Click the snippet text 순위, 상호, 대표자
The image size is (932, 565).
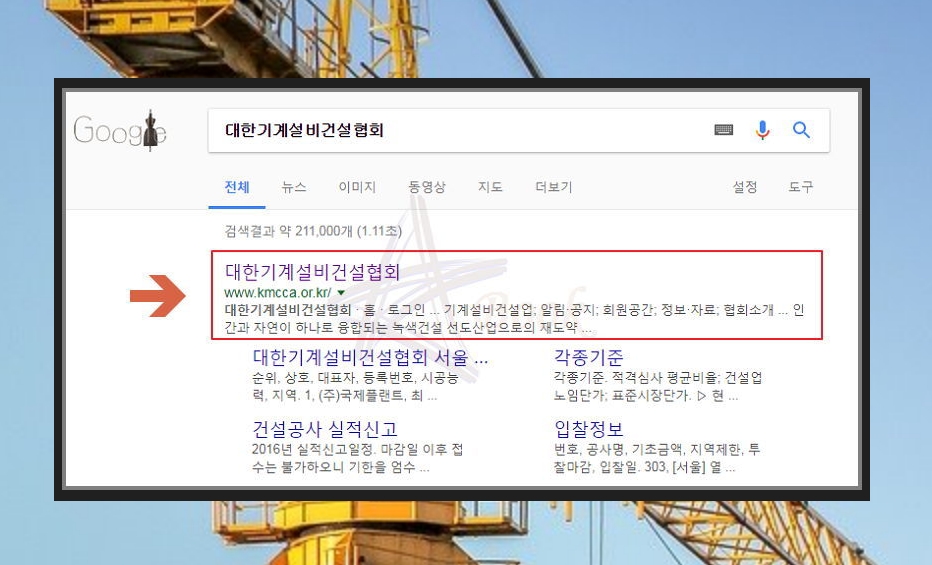[x=355, y=378]
